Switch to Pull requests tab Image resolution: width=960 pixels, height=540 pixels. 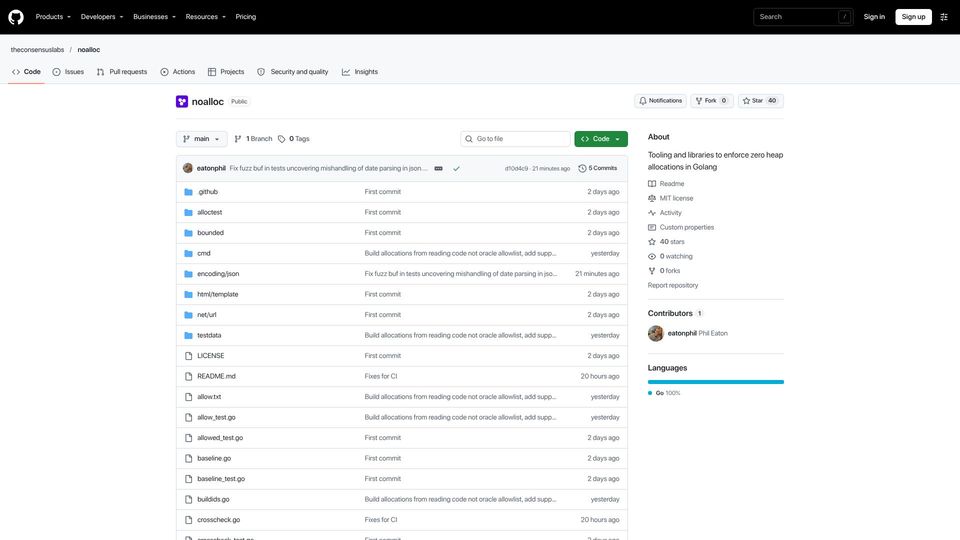coord(122,72)
